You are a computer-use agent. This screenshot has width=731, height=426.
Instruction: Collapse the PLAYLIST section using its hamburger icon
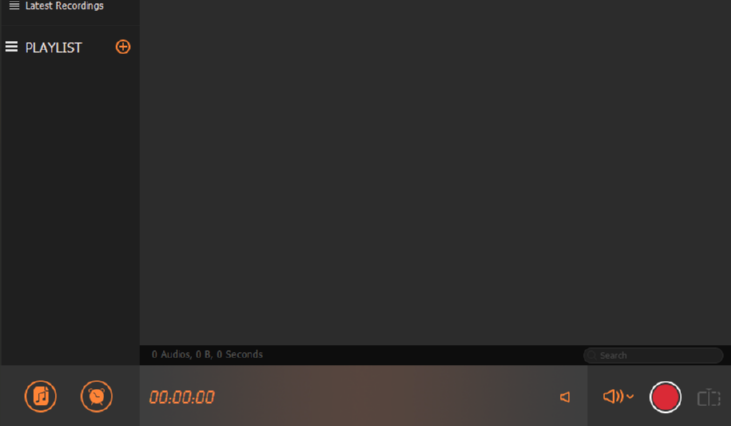tap(12, 47)
